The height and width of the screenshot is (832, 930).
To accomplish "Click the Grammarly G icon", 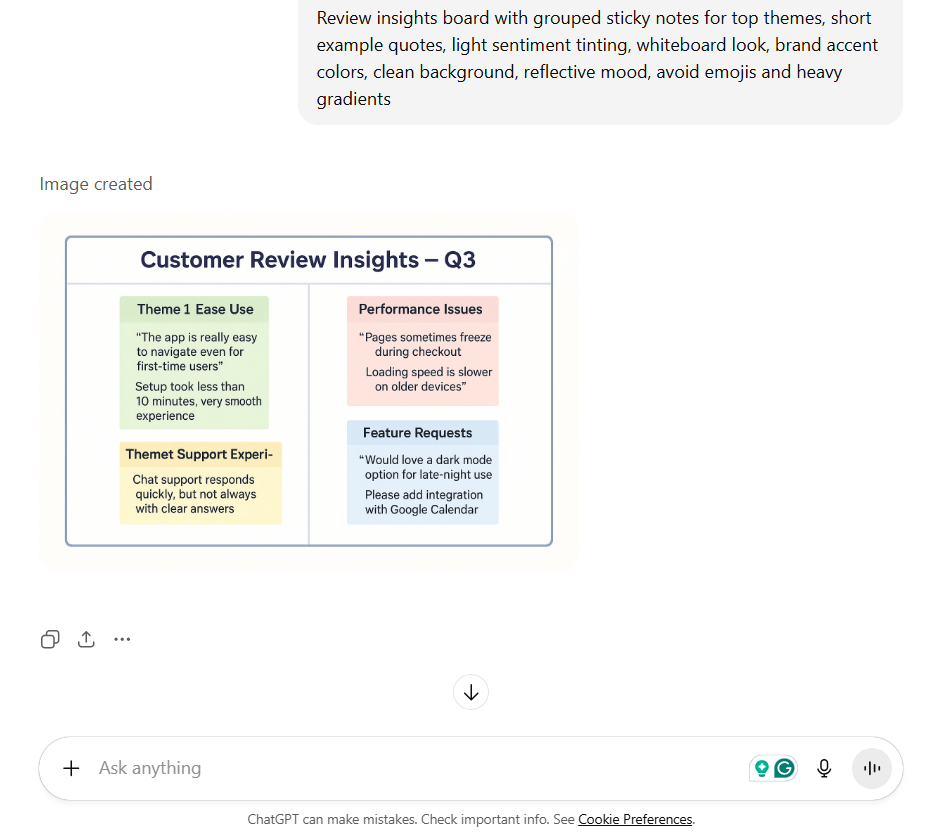I will (785, 768).
